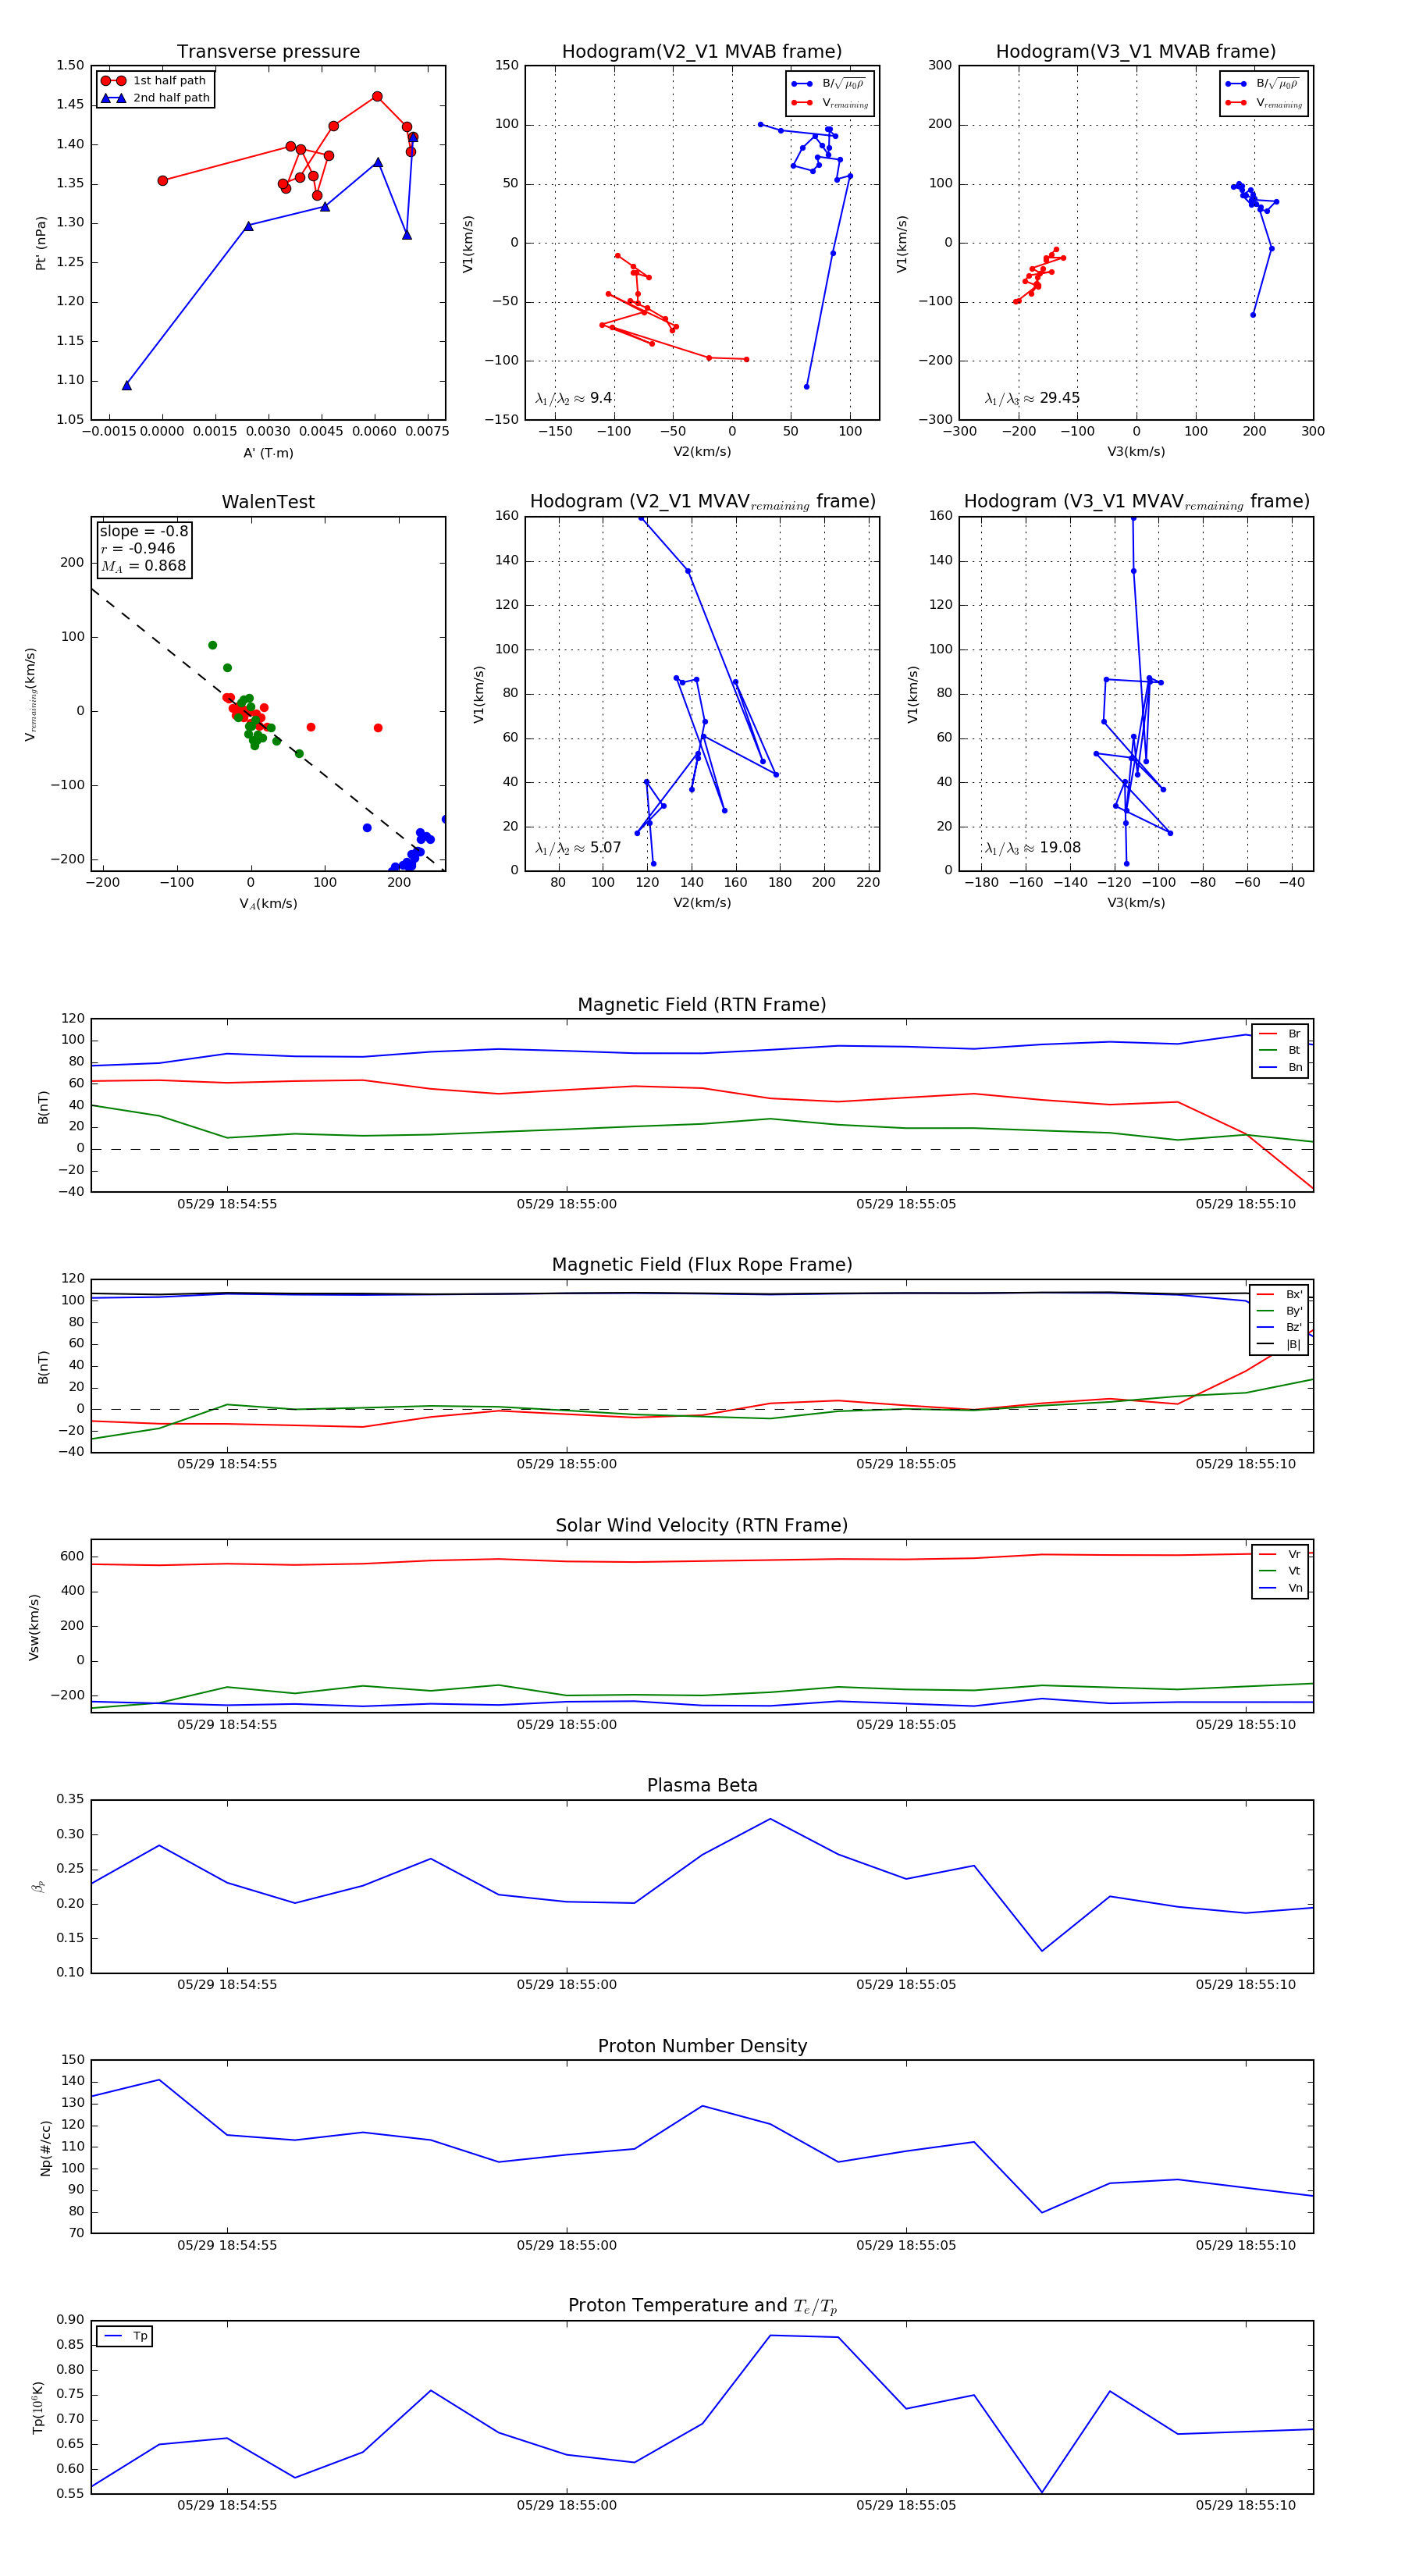1405x2576 pixels.
Task: Click the lowest blue triangle in Transverse pressure plot
Action: (x=127, y=385)
